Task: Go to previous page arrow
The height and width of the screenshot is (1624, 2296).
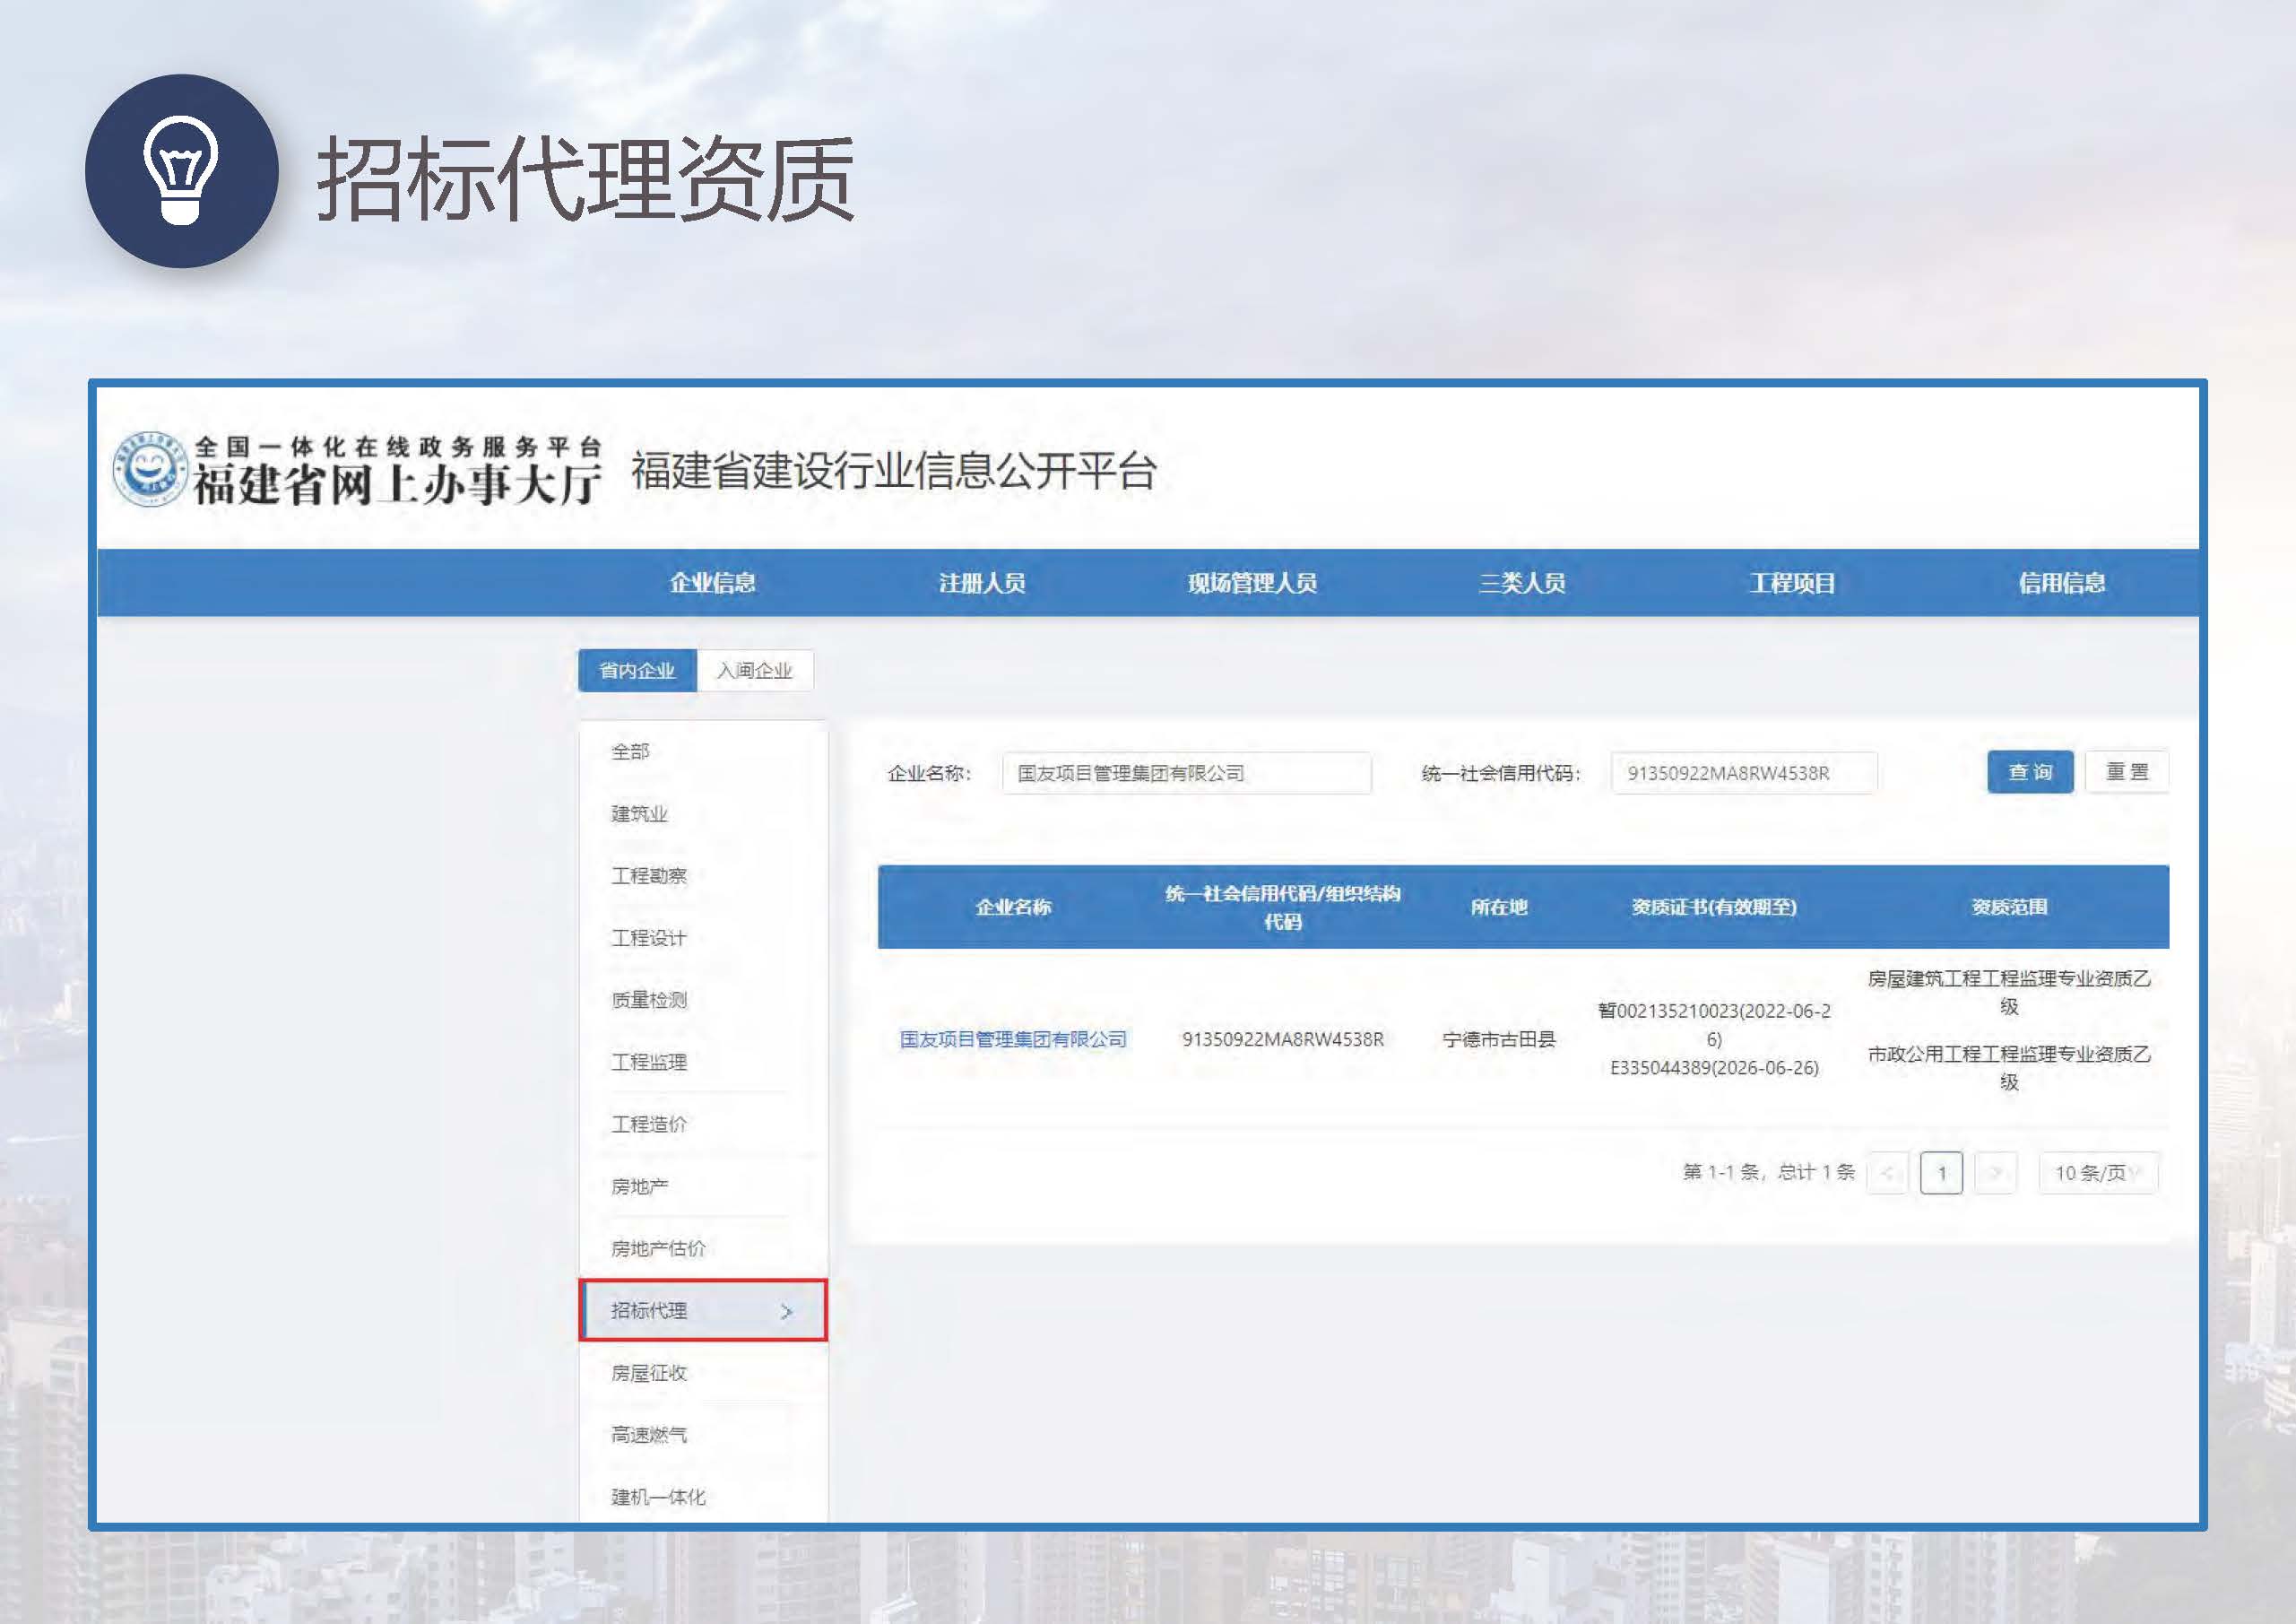Action: click(x=1887, y=1172)
